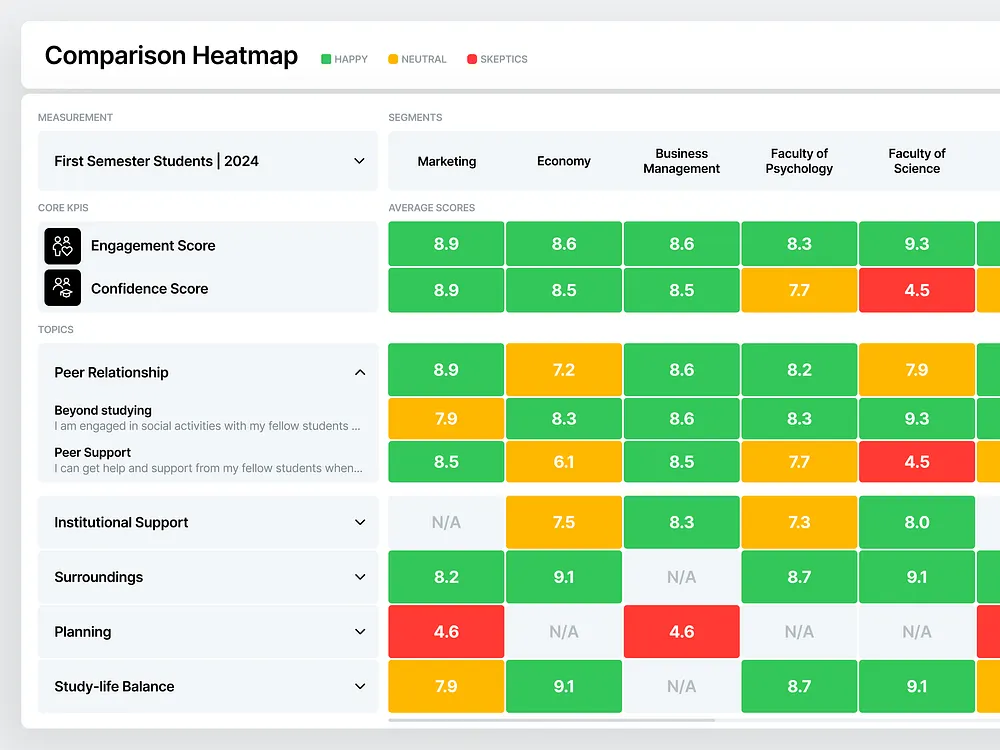
Task: Click the red 4.5 Confidence cell under Faculty of Science
Action: tap(917, 290)
